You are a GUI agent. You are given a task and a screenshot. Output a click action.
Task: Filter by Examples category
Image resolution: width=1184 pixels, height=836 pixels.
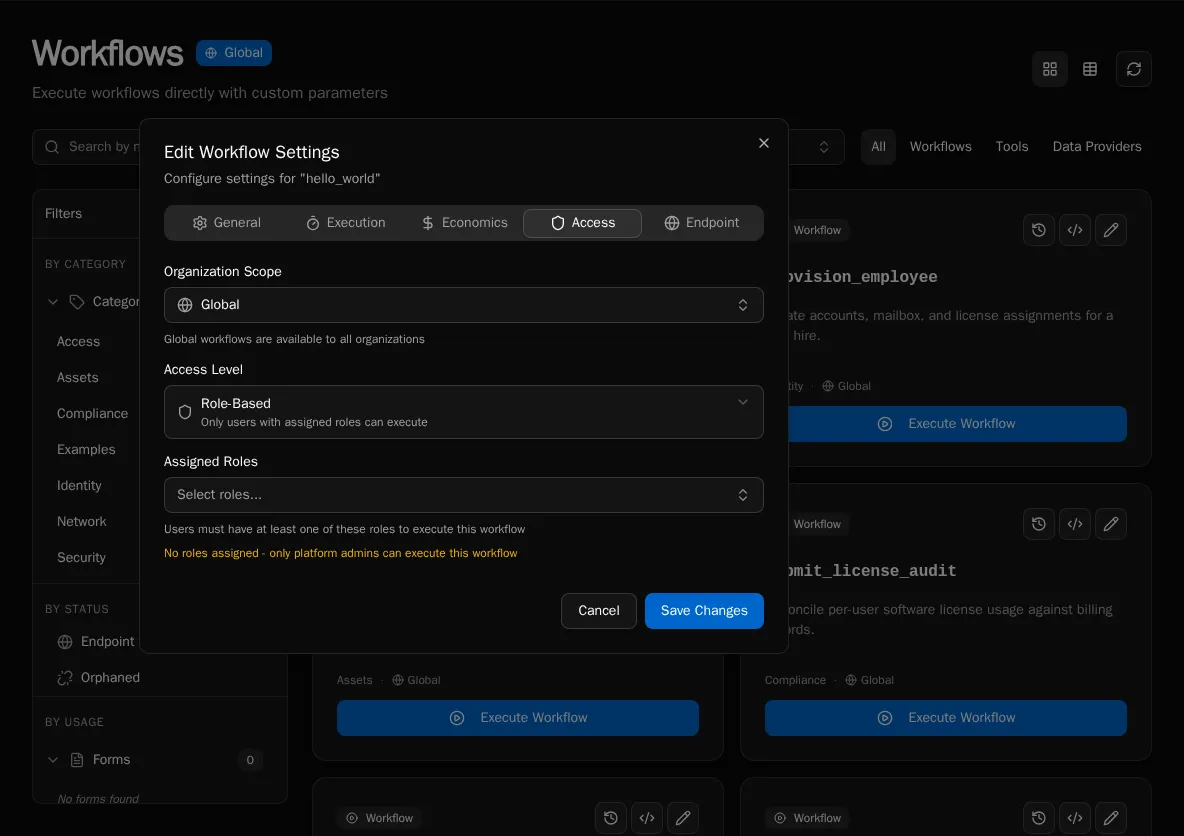click(x=86, y=449)
